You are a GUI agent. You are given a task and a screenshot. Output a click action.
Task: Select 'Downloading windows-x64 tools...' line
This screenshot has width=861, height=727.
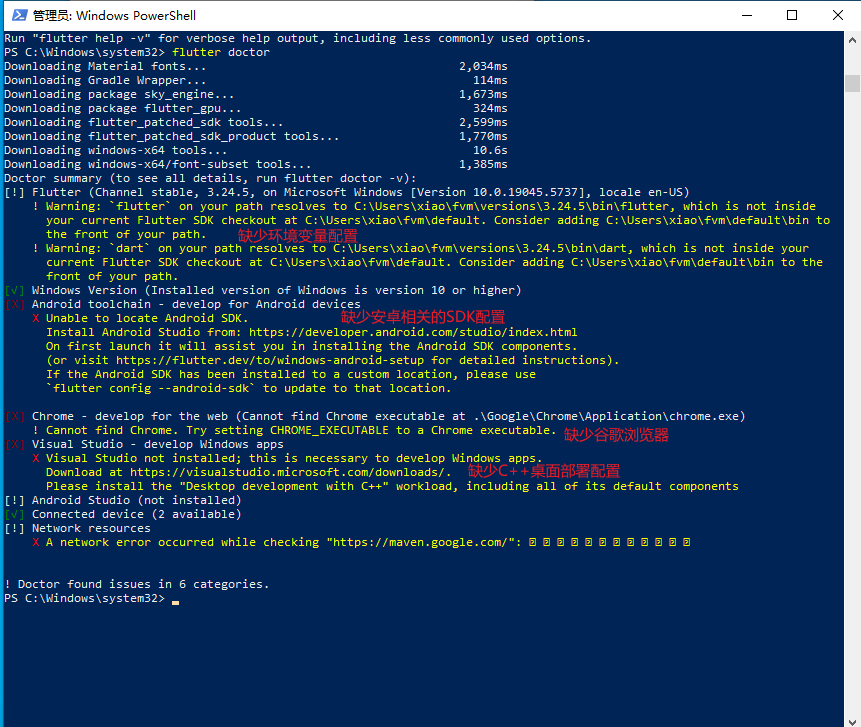pyautogui.click(x=115, y=150)
